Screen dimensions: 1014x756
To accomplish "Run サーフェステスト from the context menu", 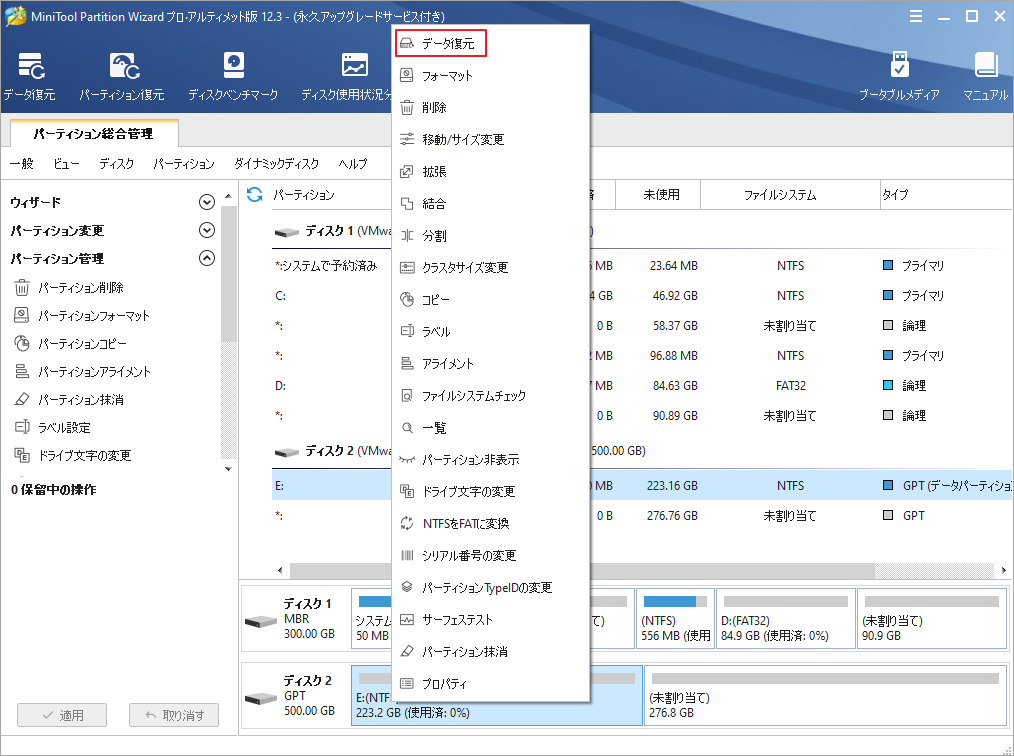I will pos(491,620).
